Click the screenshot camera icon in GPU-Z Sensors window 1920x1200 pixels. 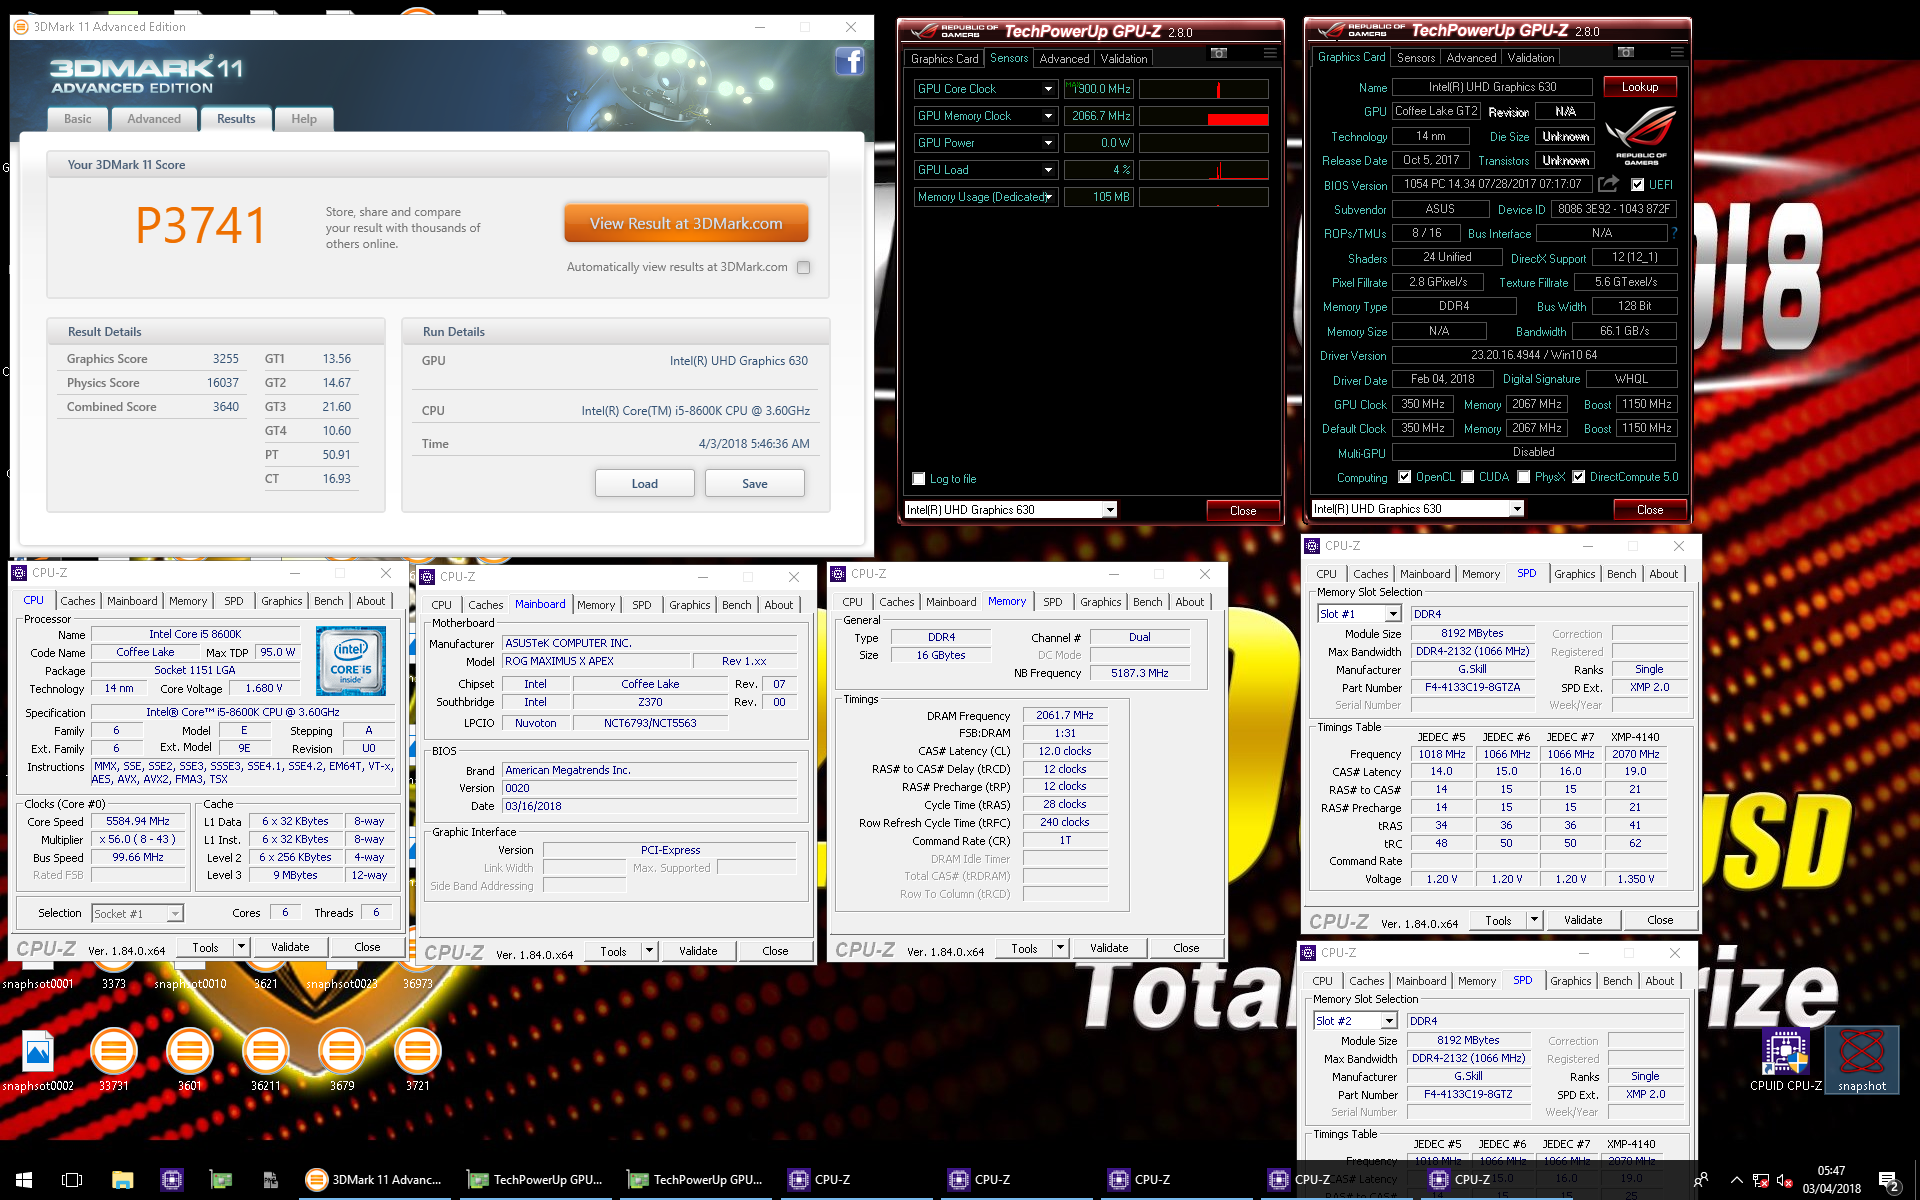(x=1219, y=53)
